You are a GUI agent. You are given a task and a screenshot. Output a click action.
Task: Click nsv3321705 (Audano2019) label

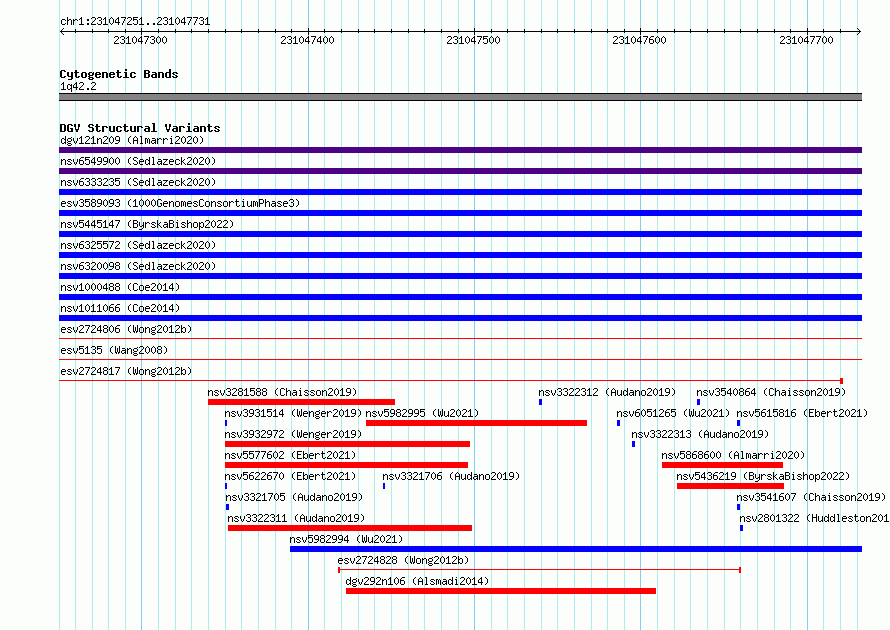[294, 497]
